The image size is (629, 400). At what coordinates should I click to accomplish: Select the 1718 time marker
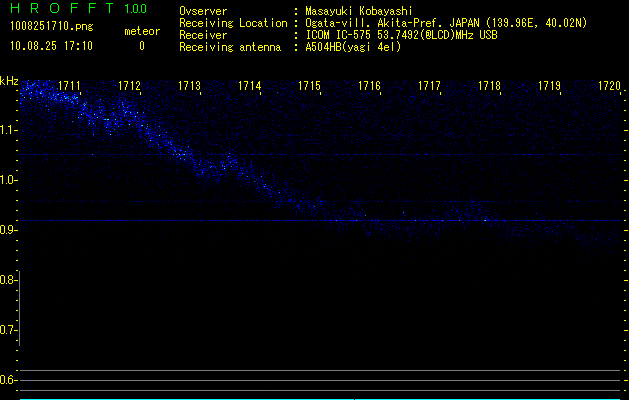click(x=489, y=87)
